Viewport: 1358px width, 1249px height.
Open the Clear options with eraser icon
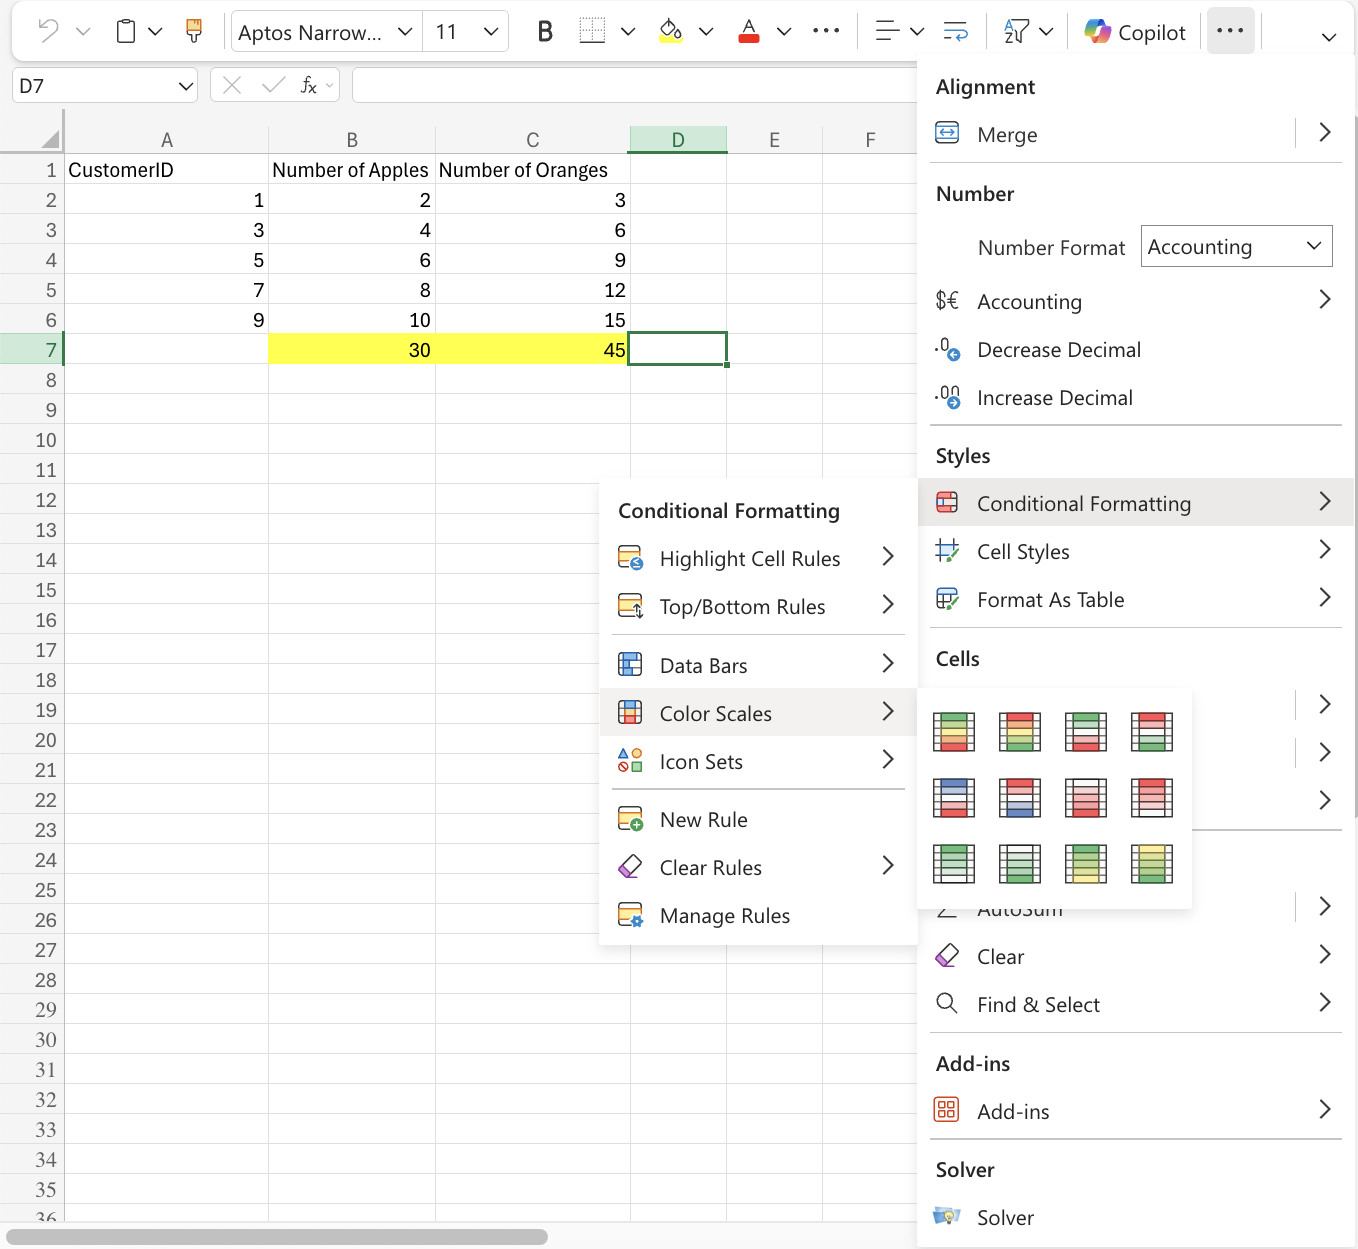pyautogui.click(x=1000, y=956)
